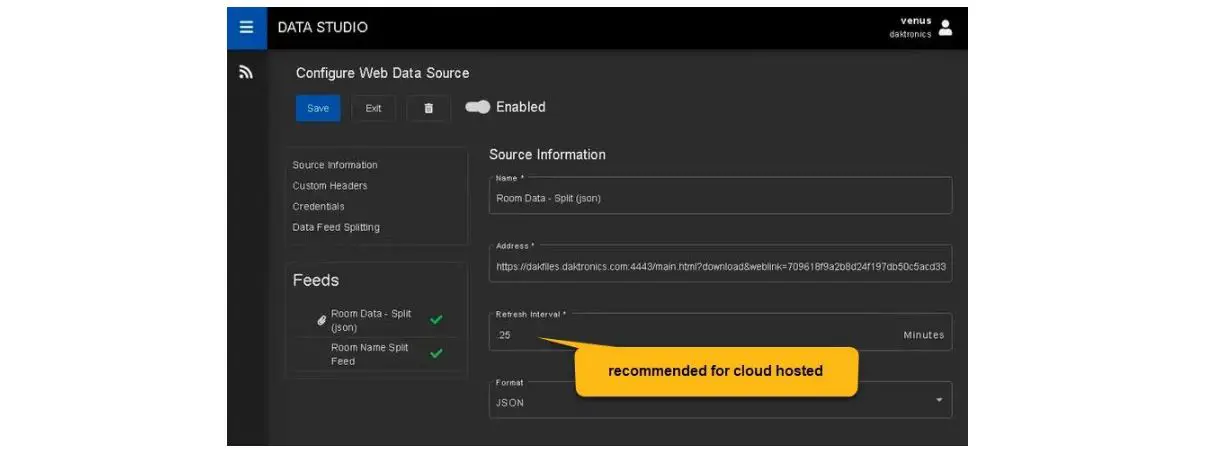This screenshot has width=1212, height=455.
Task: Click the paperclip icon beside Room Data feed
Action: point(321,321)
